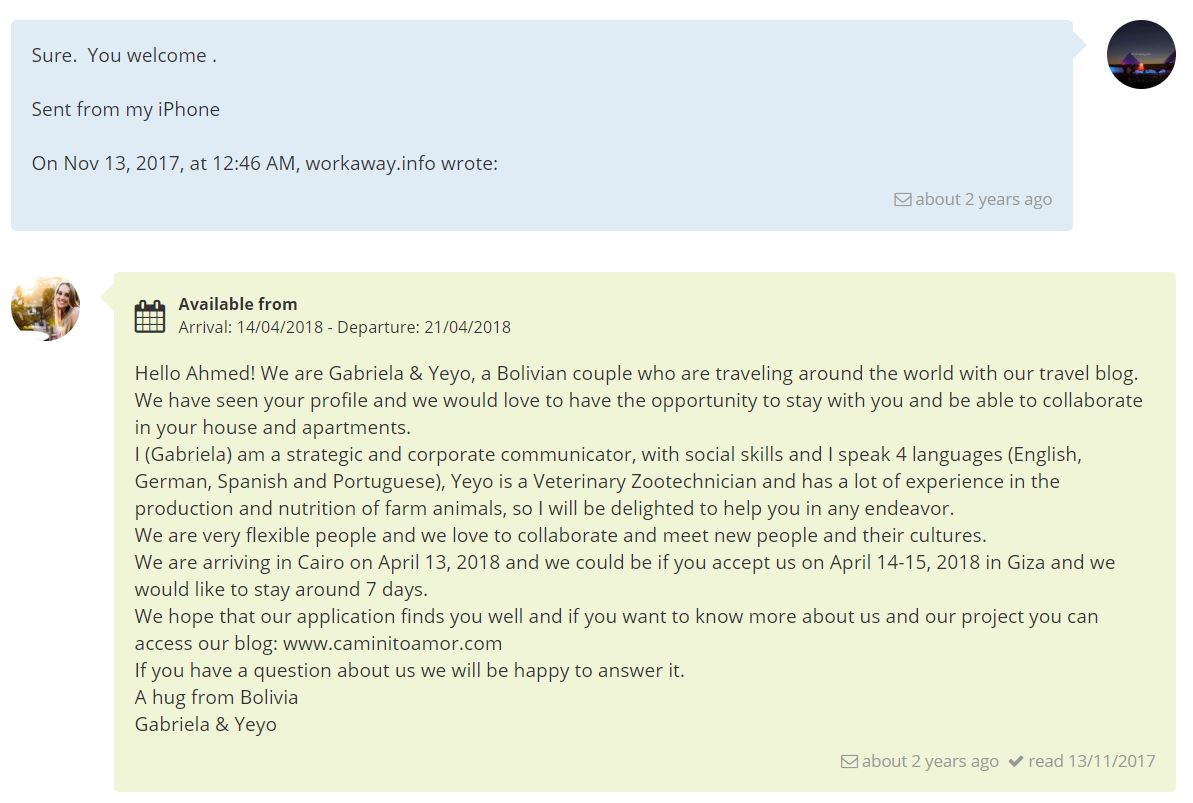Click the 'Gabriela & Yeyo' signature

coord(205,724)
